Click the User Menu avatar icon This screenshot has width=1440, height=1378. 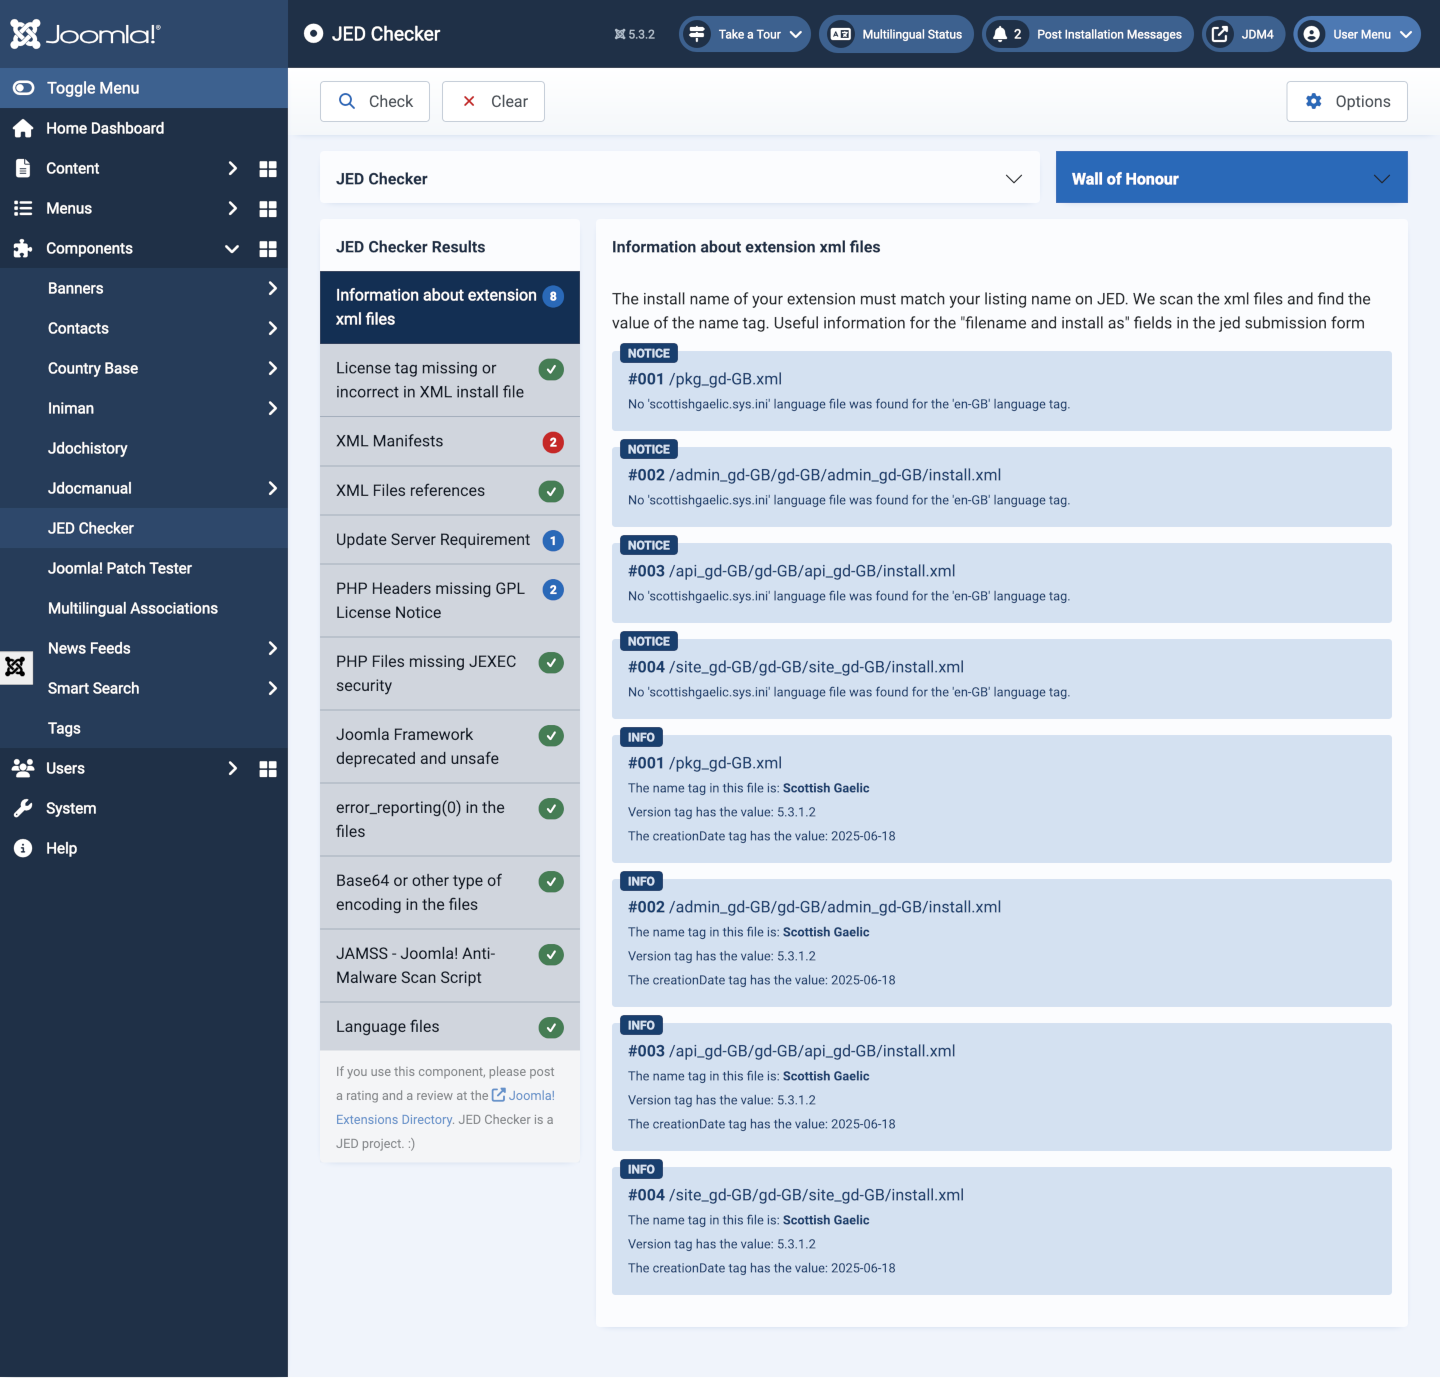click(1312, 34)
